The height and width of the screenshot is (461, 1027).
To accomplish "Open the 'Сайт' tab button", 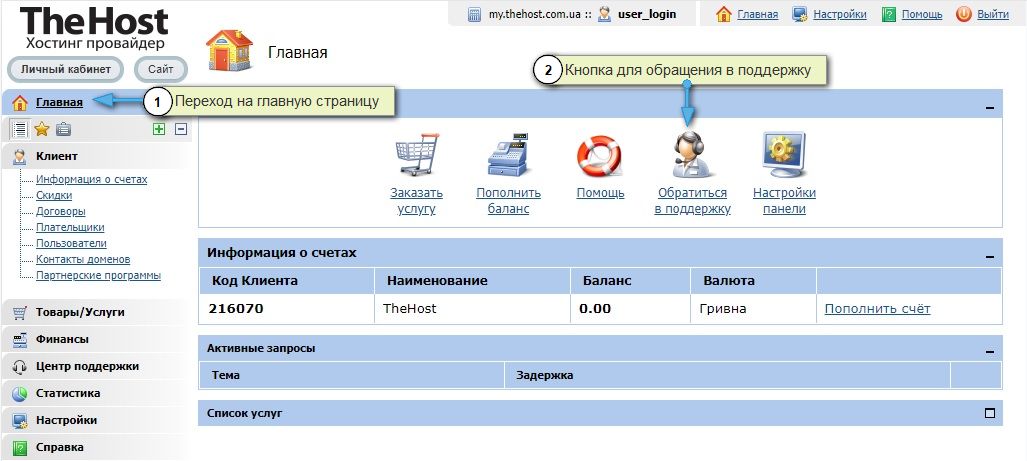I will click(160, 69).
